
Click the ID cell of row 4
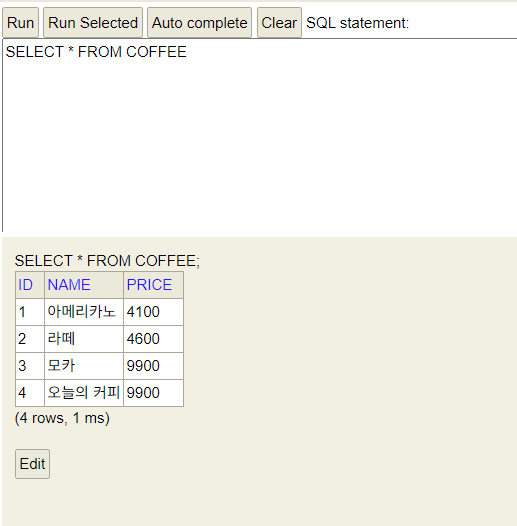(30, 393)
